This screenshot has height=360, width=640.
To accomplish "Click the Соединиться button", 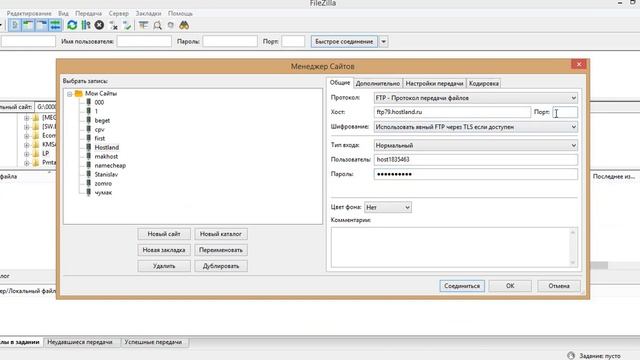I will pyautogui.click(x=462, y=286).
